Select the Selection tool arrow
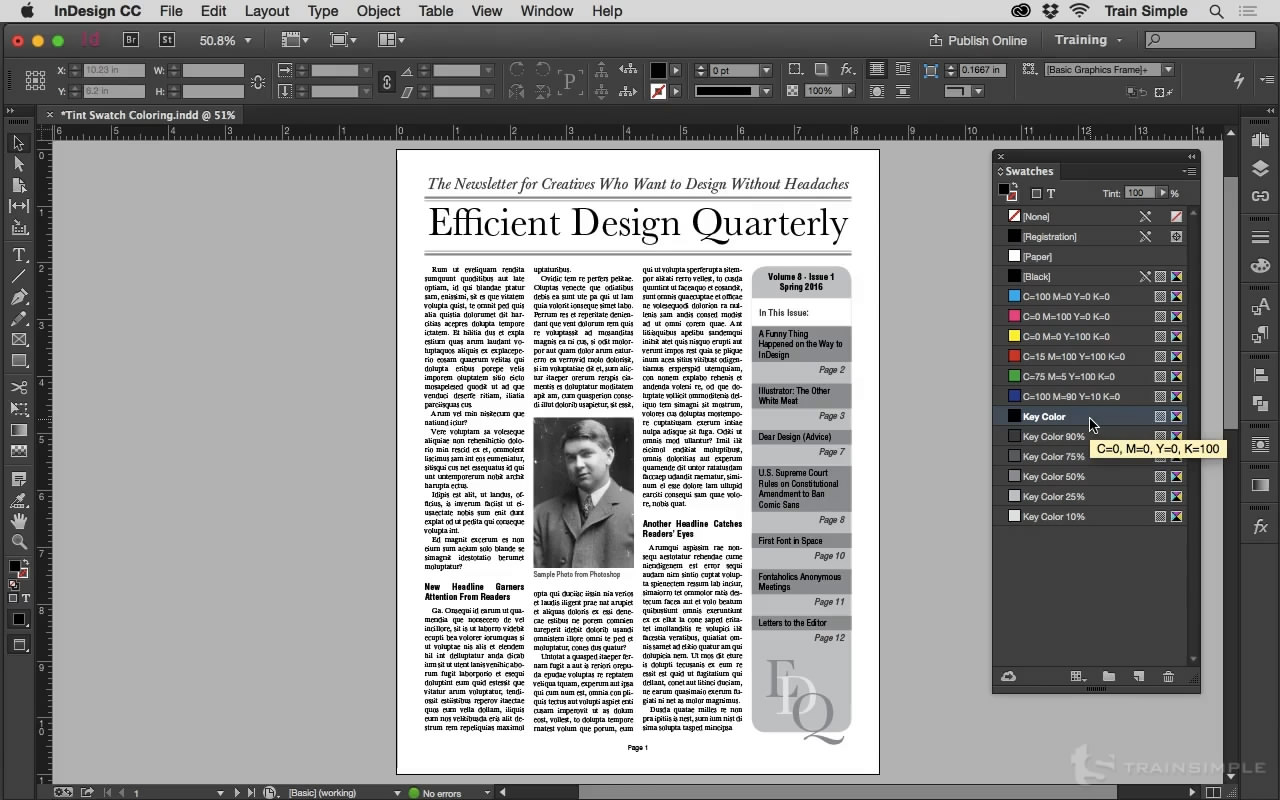 (18, 143)
